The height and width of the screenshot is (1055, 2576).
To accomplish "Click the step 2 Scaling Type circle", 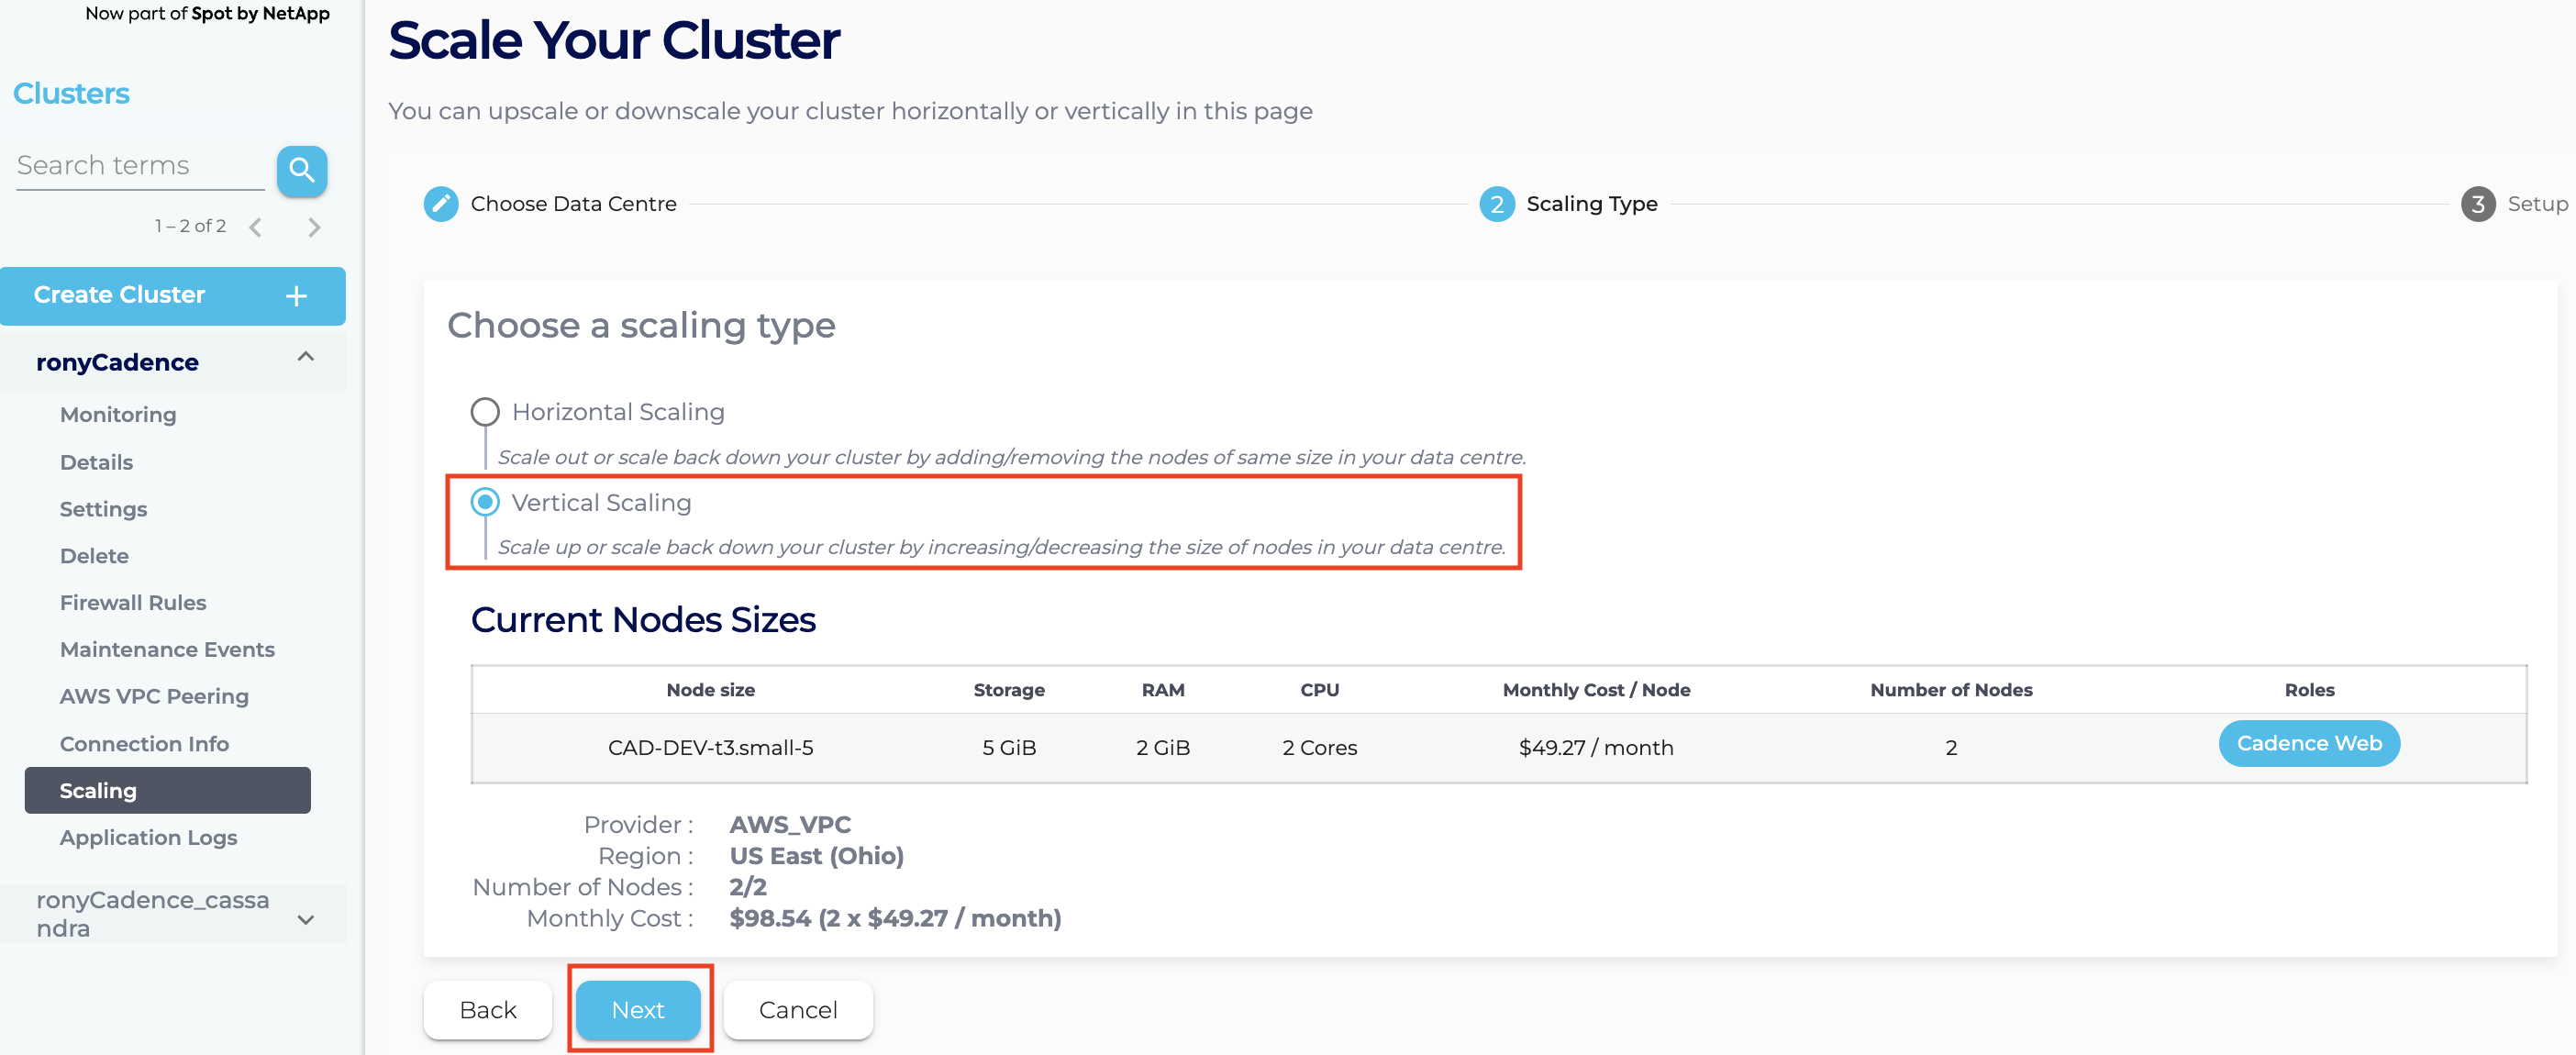I will 1496,204.
